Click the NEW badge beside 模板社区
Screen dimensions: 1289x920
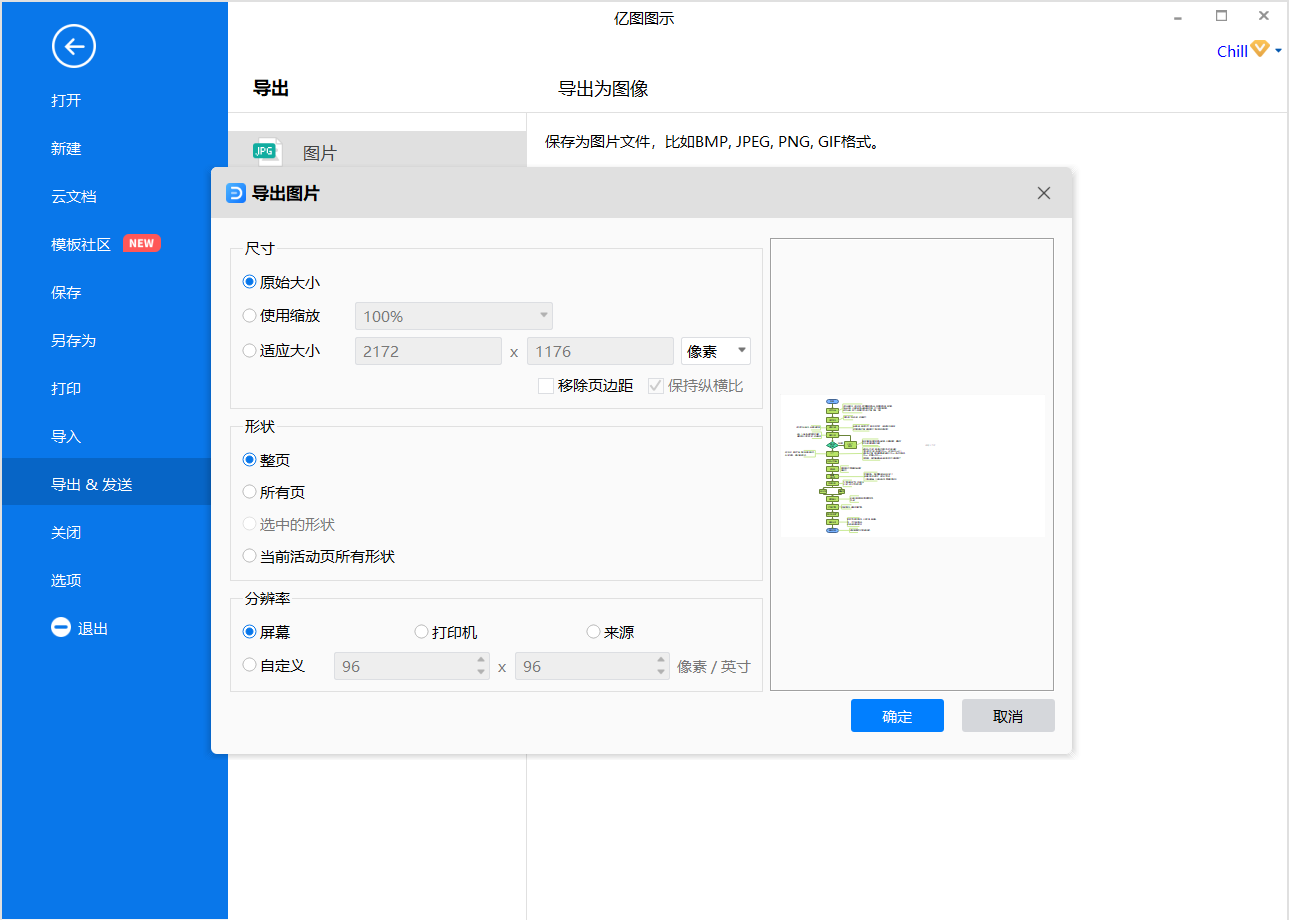click(142, 243)
